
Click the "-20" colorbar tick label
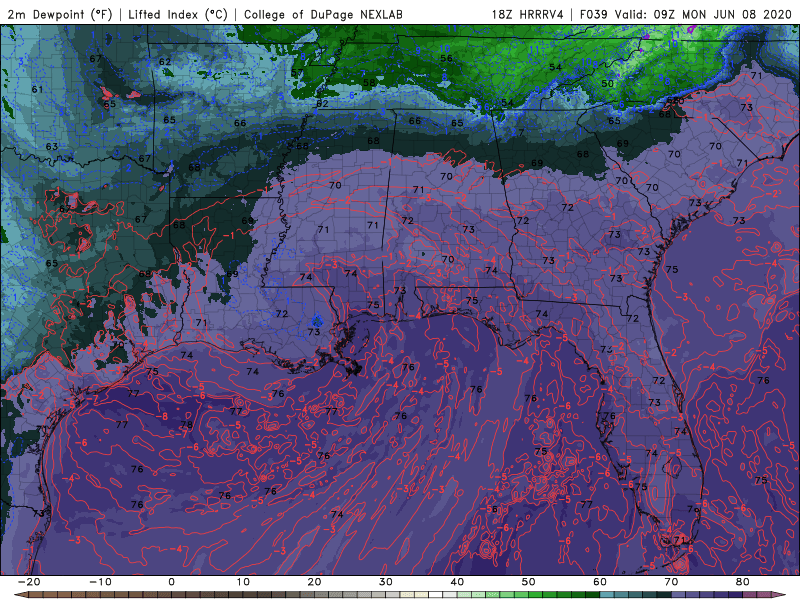pos(29,582)
